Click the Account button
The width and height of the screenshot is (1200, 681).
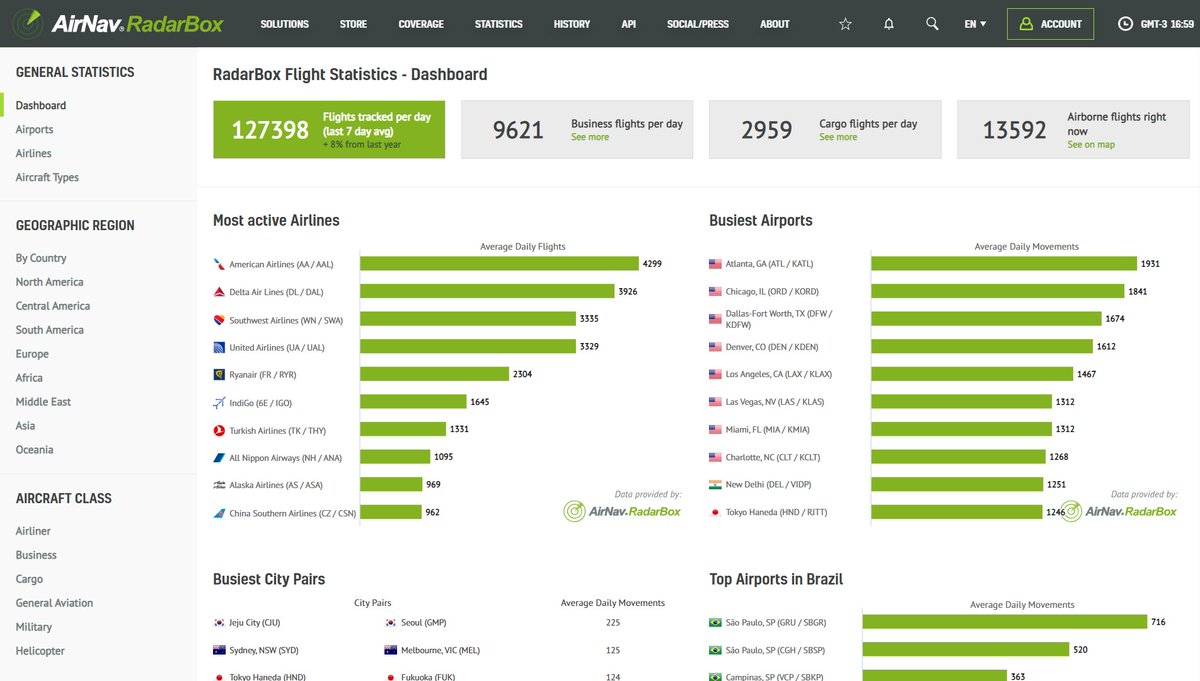click(1050, 24)
